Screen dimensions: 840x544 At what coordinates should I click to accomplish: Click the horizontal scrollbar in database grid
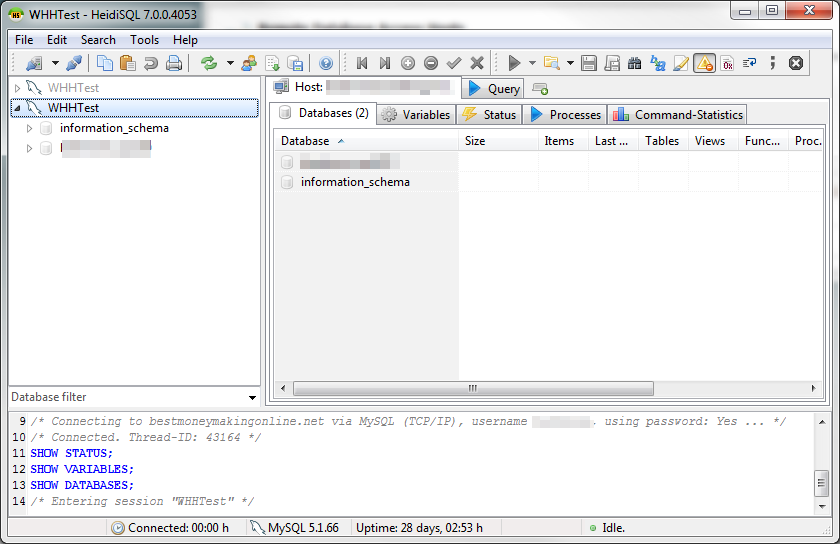[472, 388]
